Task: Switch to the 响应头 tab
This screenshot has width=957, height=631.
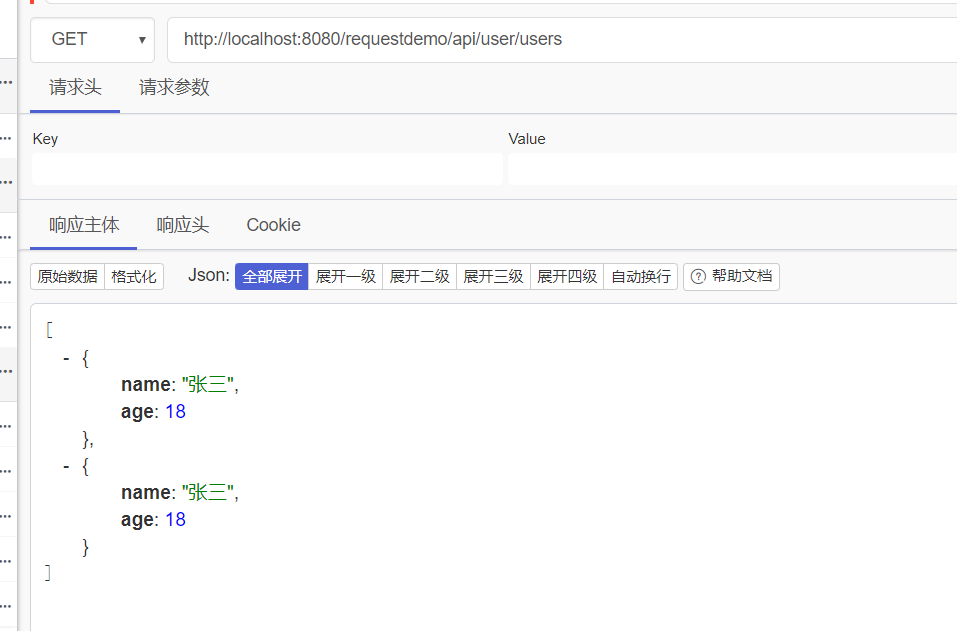Action: (182, 225)
